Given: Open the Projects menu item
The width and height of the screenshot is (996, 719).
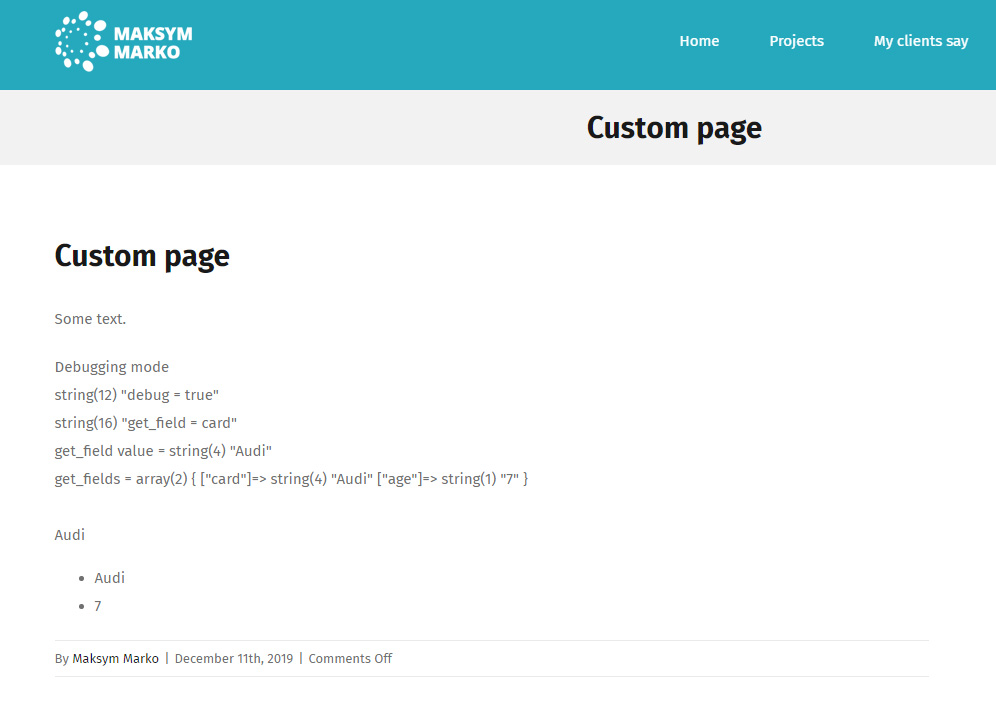Looking at the screenshot, I should pyautogui.click(x=797, y=41).
